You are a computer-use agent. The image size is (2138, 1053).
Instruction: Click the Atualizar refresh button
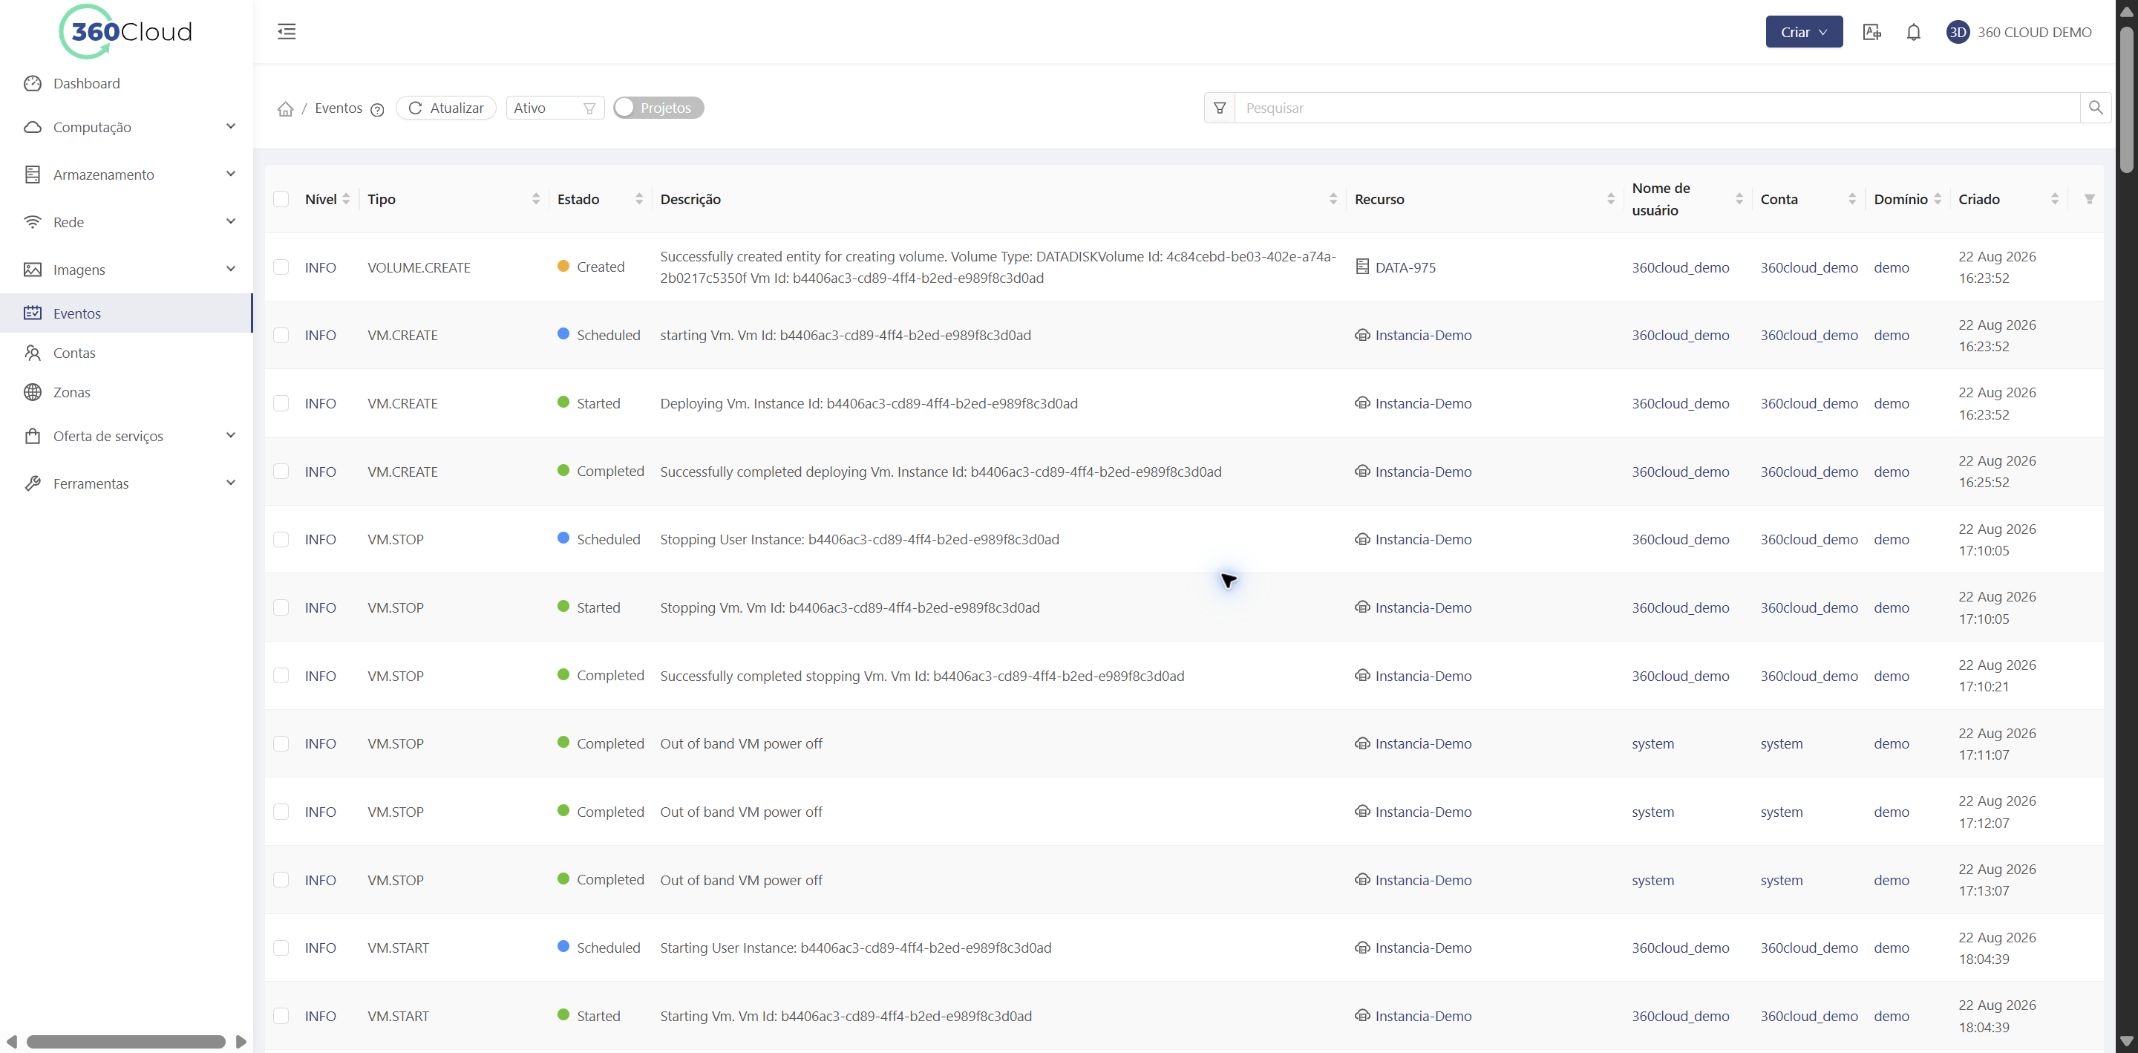(446, 108)
